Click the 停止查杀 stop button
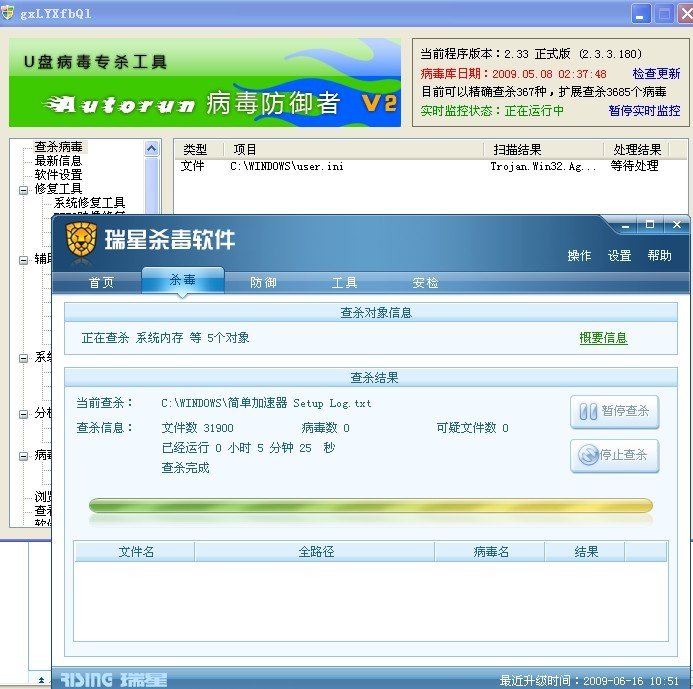This screenshot has width=693, height=689. tap(614, 455)
